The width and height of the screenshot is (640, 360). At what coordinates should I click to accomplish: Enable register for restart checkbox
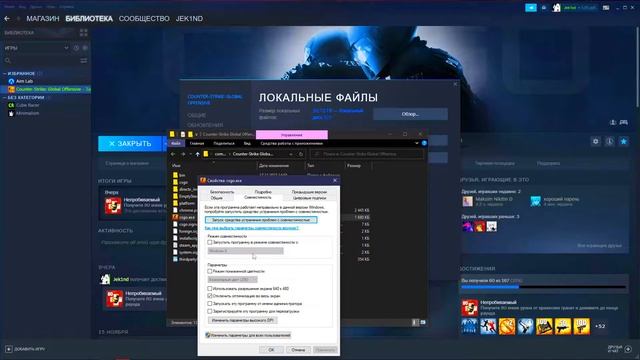click(x=210, y=311)
